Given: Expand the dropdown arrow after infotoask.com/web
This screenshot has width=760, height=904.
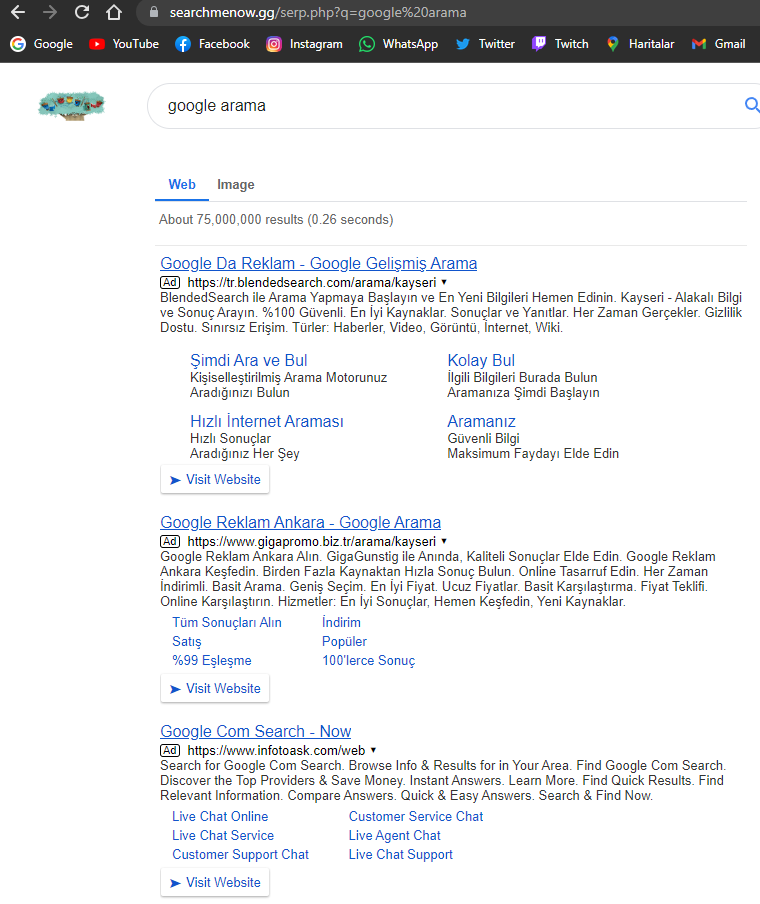Looking at the screenshot, I should tap(374, 750).
